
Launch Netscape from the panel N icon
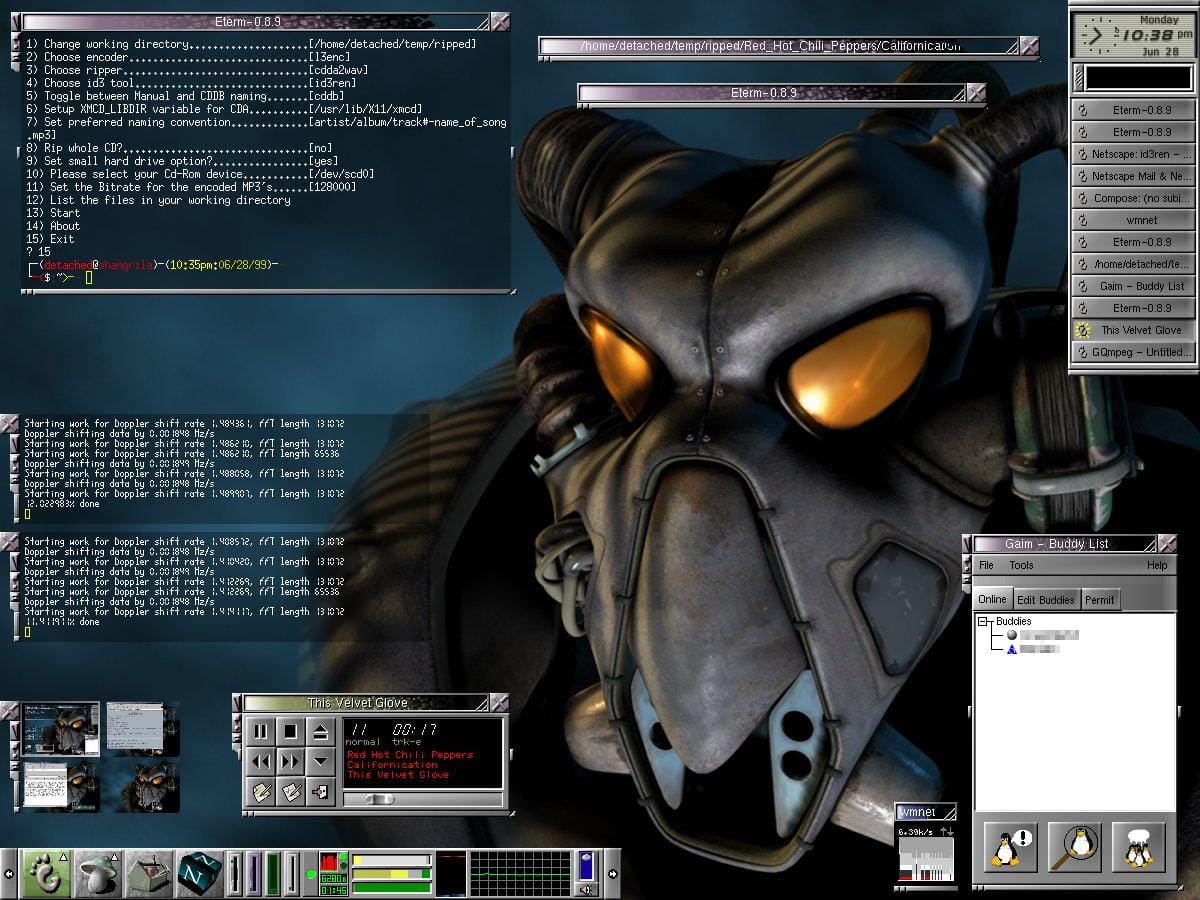(x=200, y=874)
